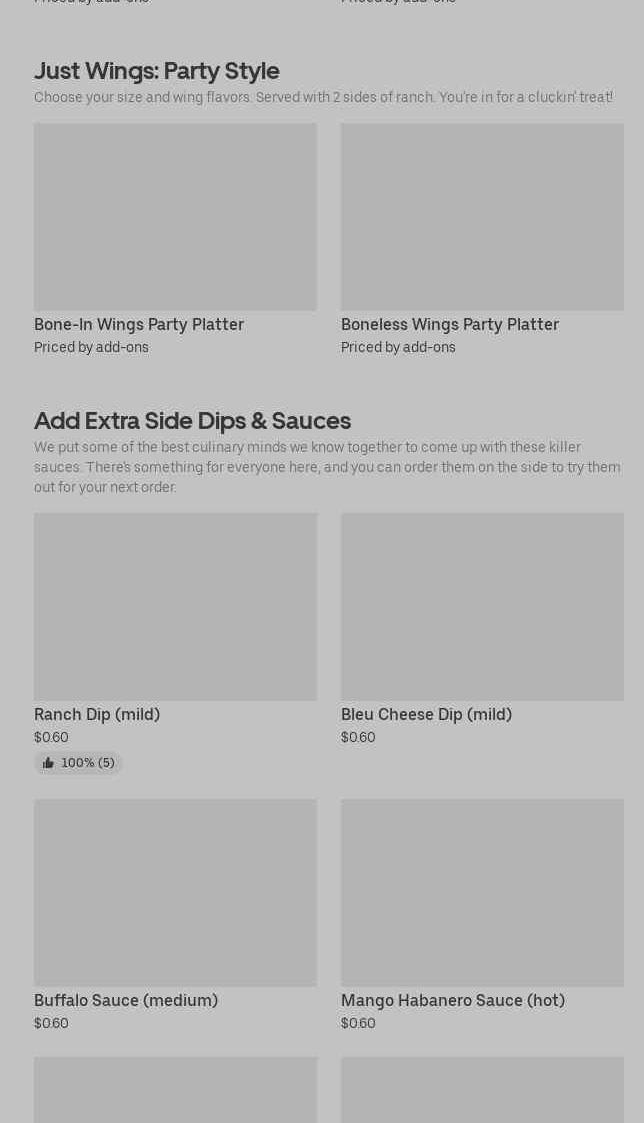Click the $0.60 price under Bleu Cheese Dip

tap(357, 737)
